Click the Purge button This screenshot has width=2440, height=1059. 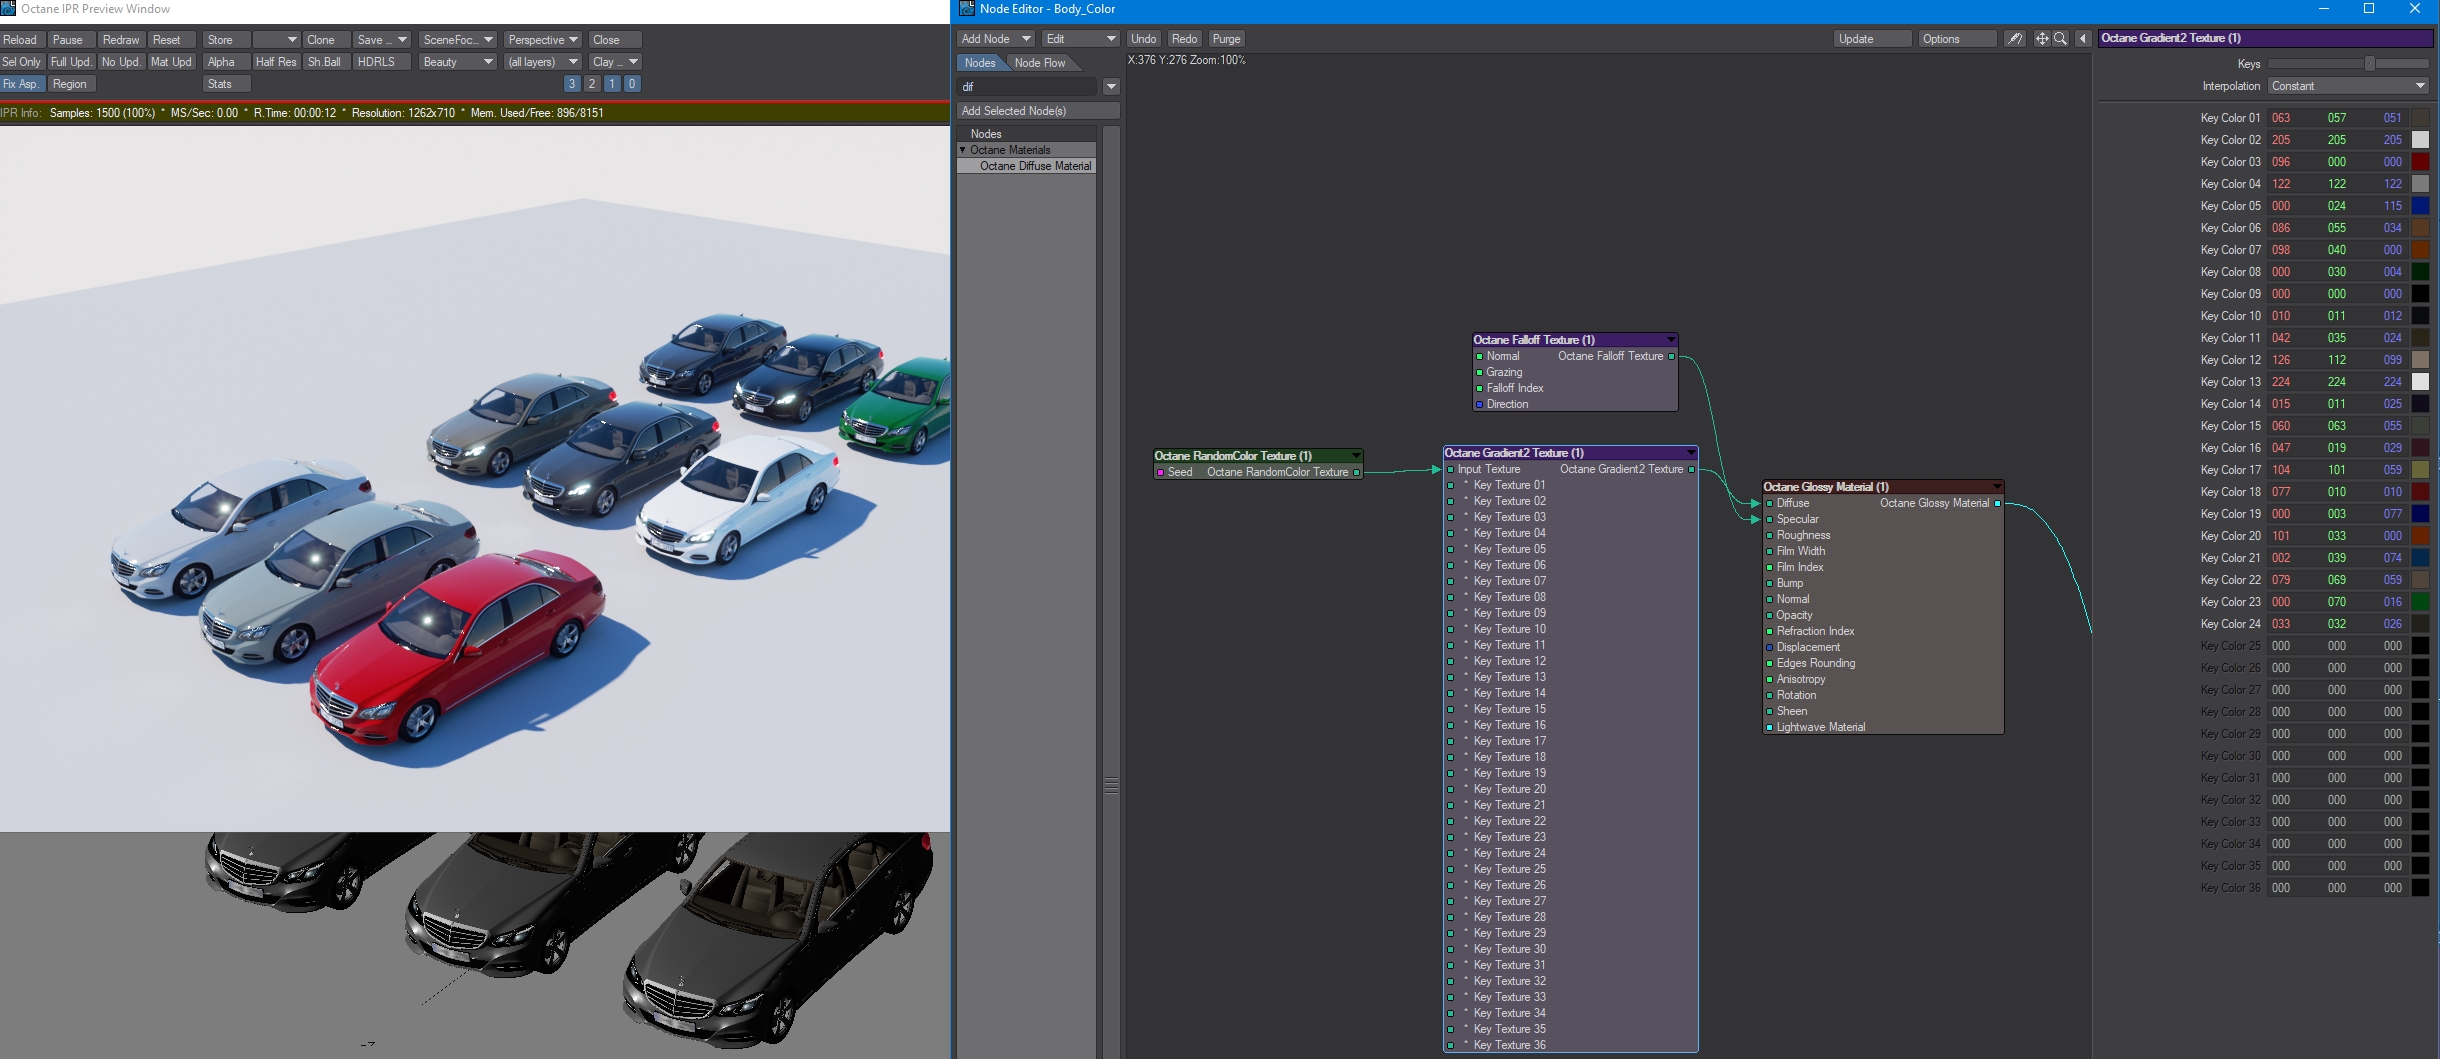coord(1226,39)
